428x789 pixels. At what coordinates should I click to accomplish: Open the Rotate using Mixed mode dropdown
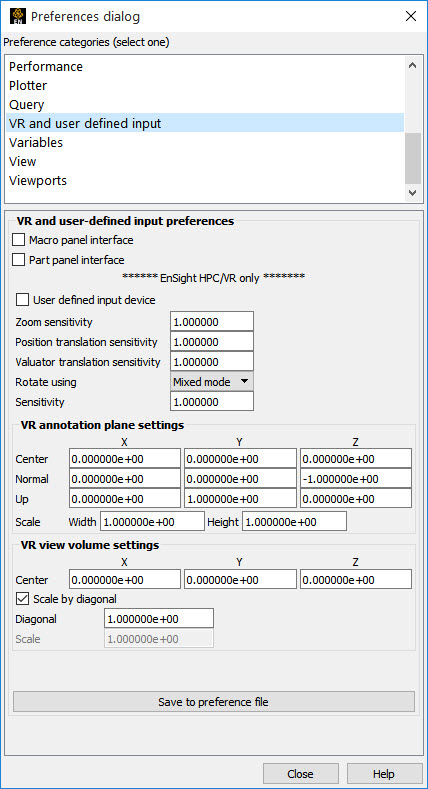click(212, 382)
